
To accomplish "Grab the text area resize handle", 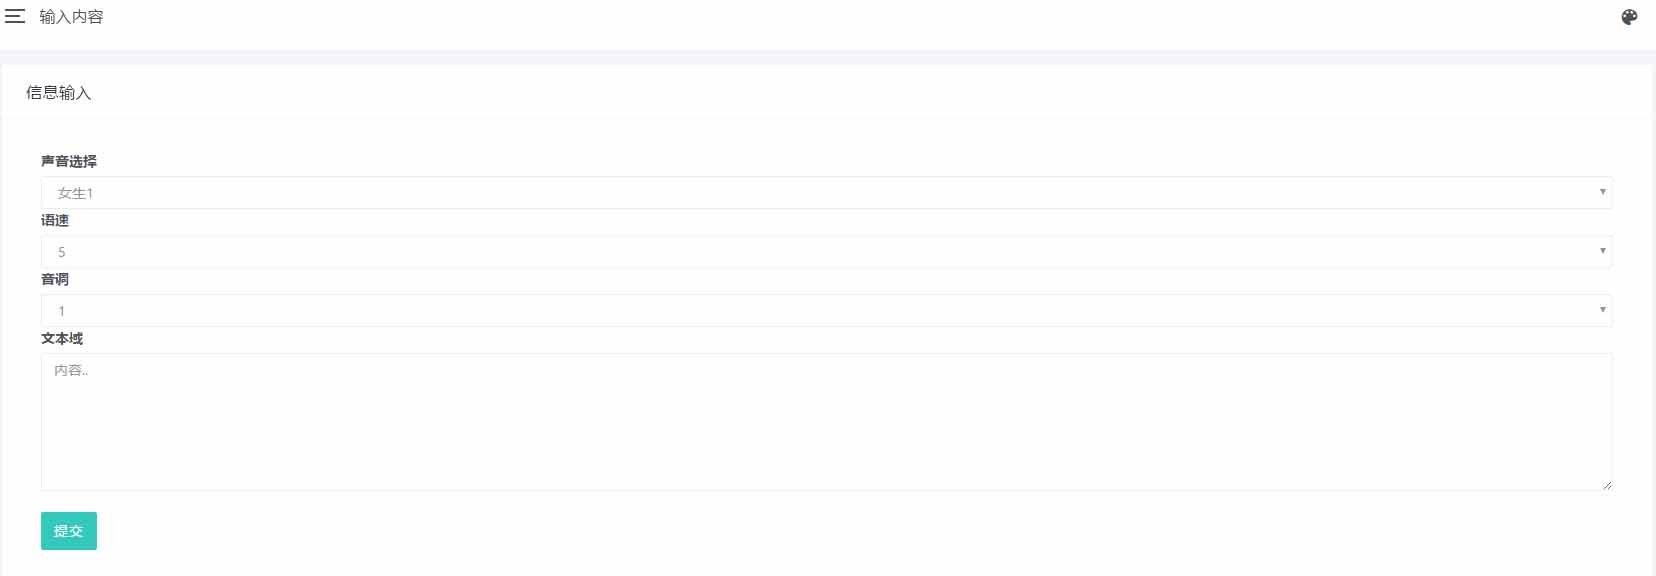I will coord(1607,485).
